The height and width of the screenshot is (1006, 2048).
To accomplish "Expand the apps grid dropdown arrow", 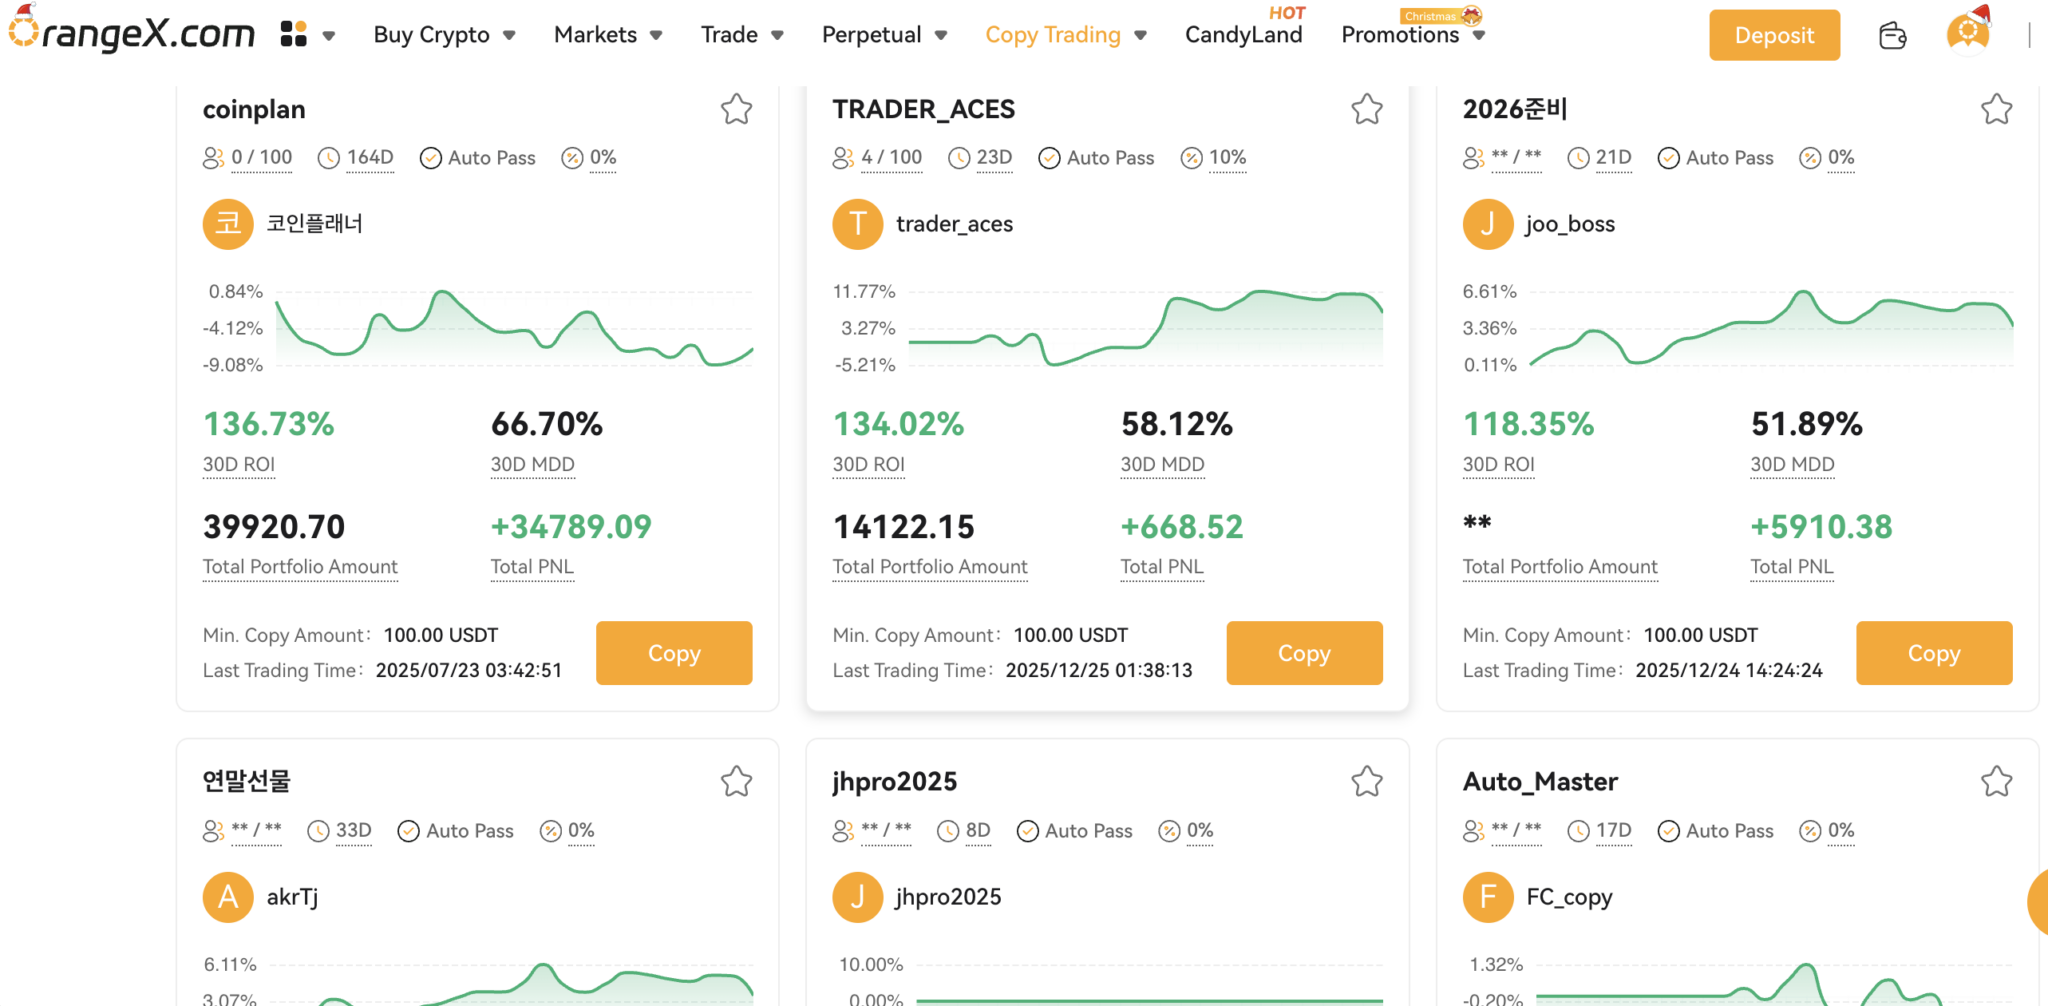I will pyautogui.click(x=328, y=36).
